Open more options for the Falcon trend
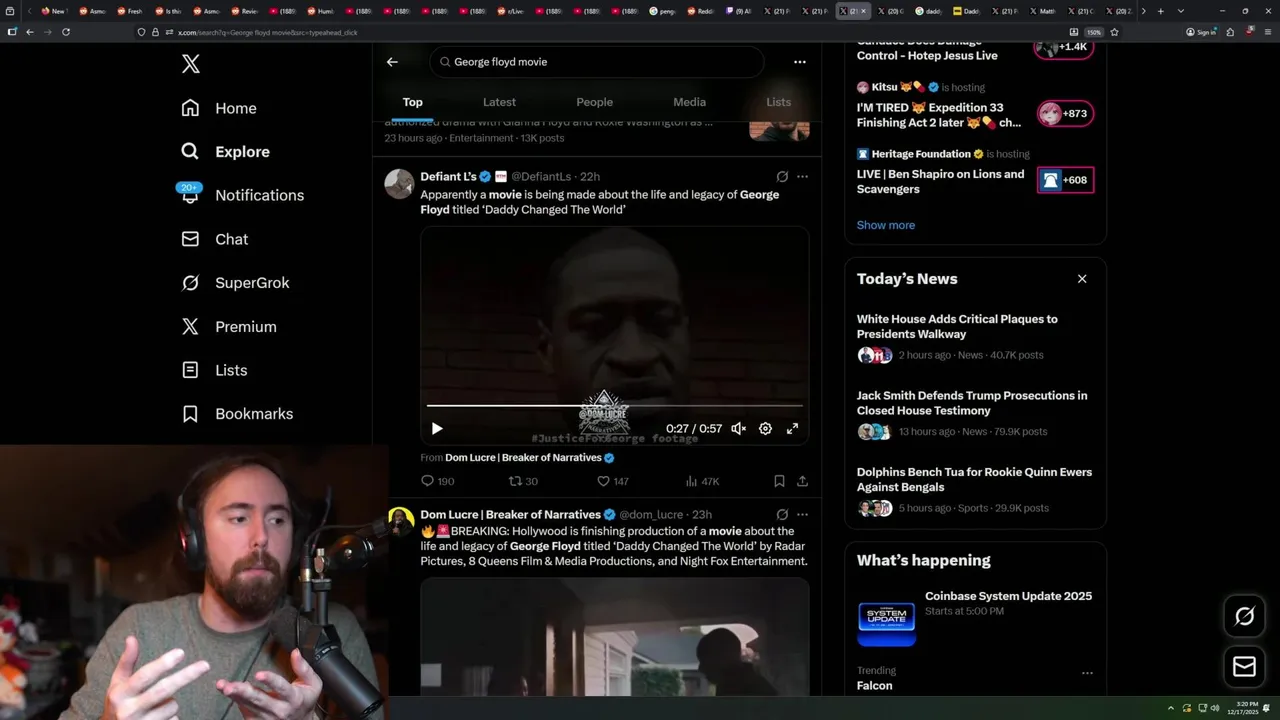The image size is (1280, 720). pos(1087,673)
